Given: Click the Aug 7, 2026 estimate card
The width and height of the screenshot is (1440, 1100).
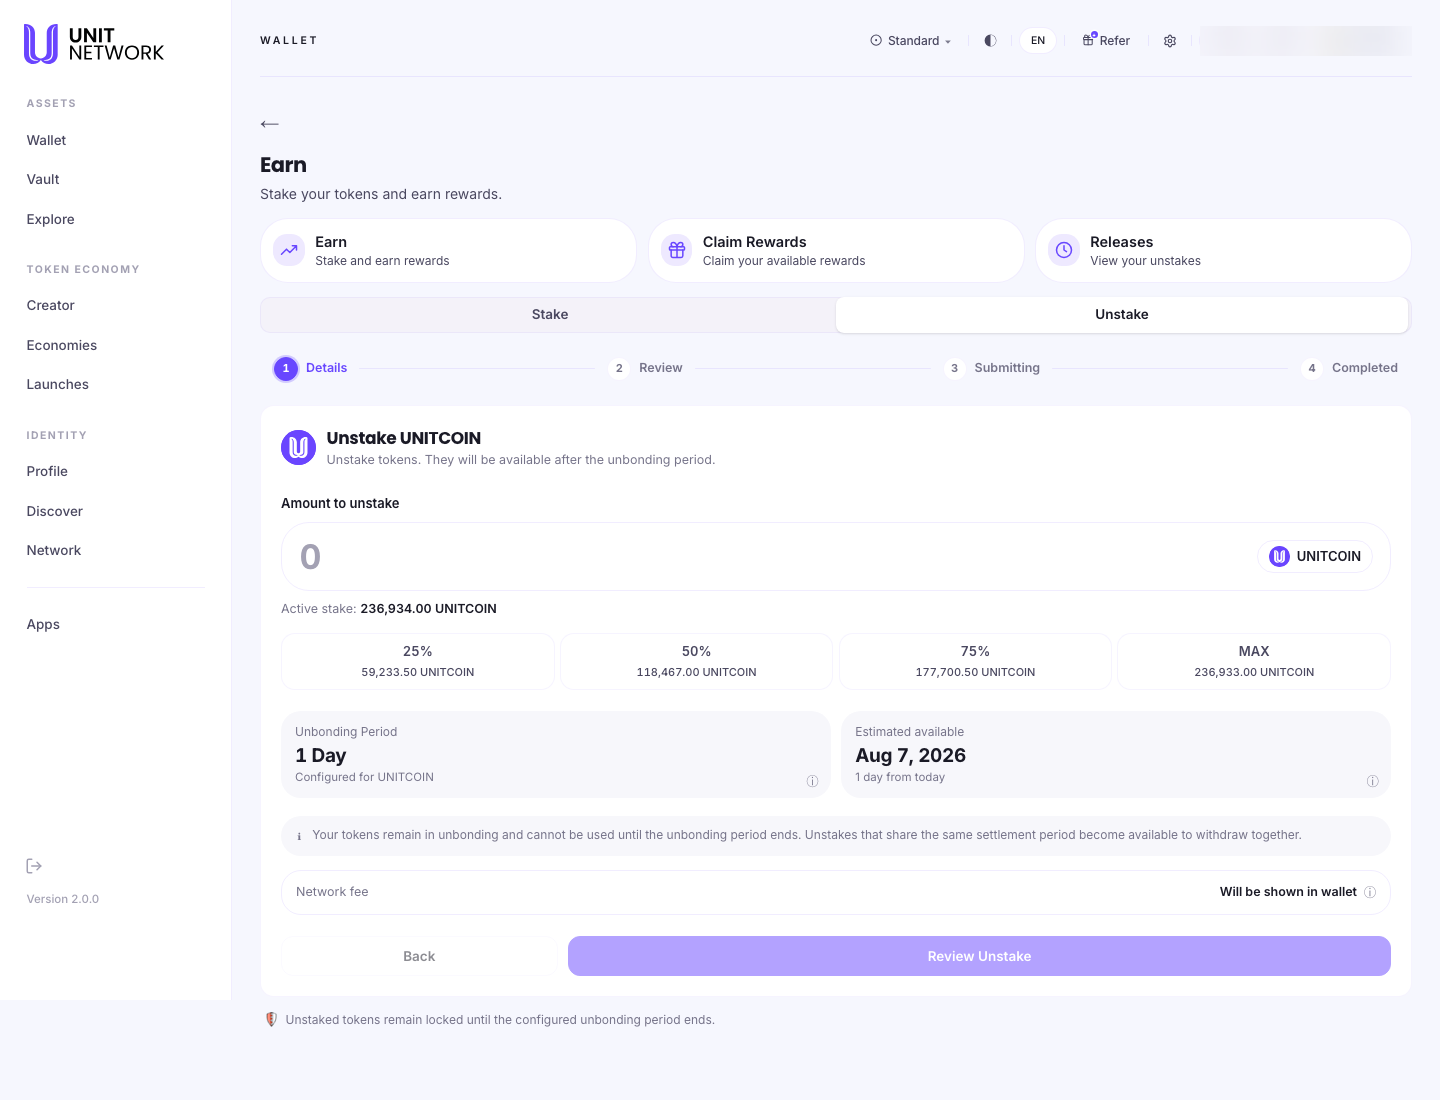Looking at the screenshot, I should (x=1116, y=755).
